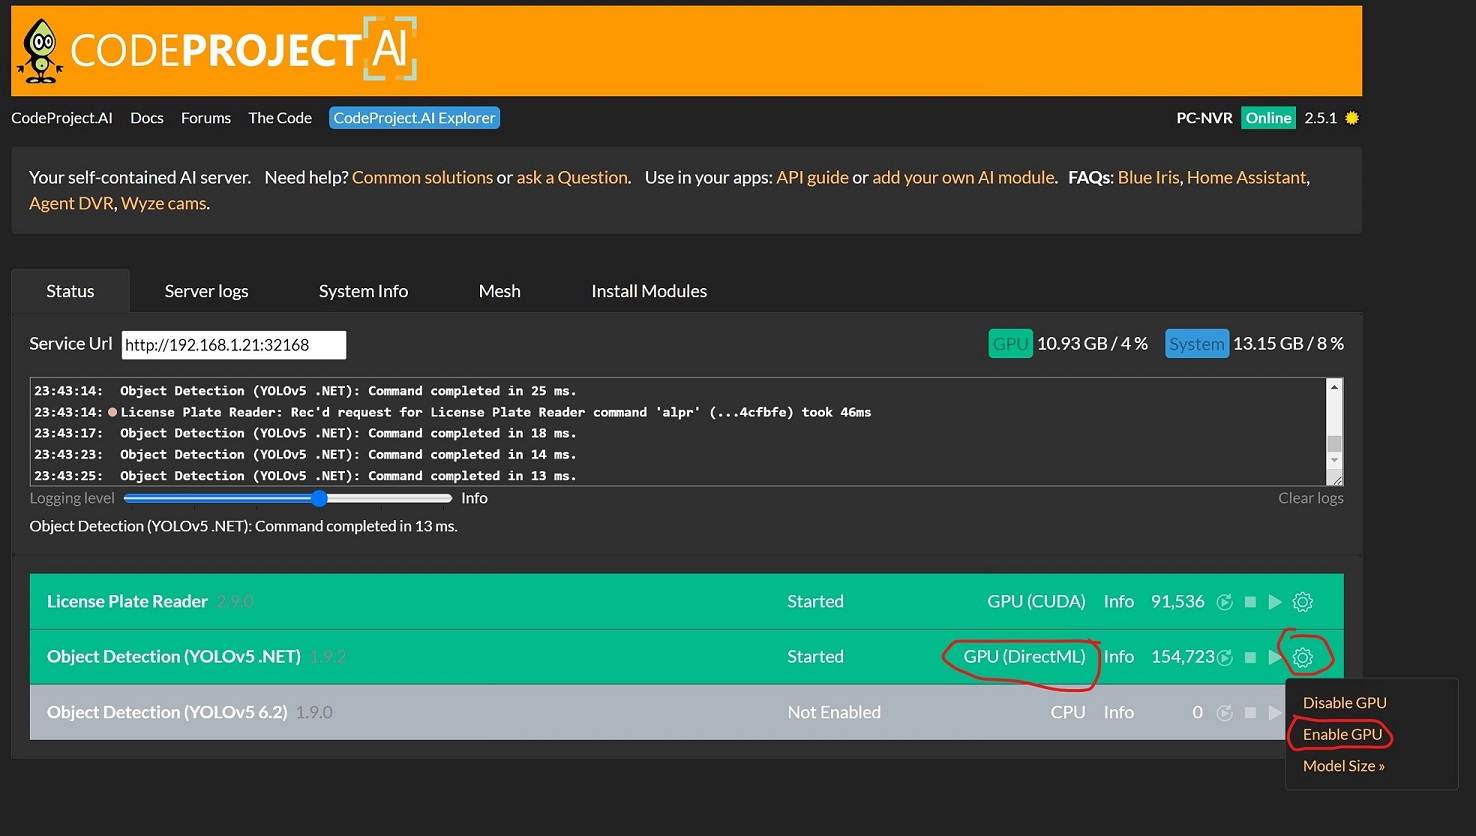Click the Clear logs link
The width and height of the screenshot is (1476, 836).
1310,498
